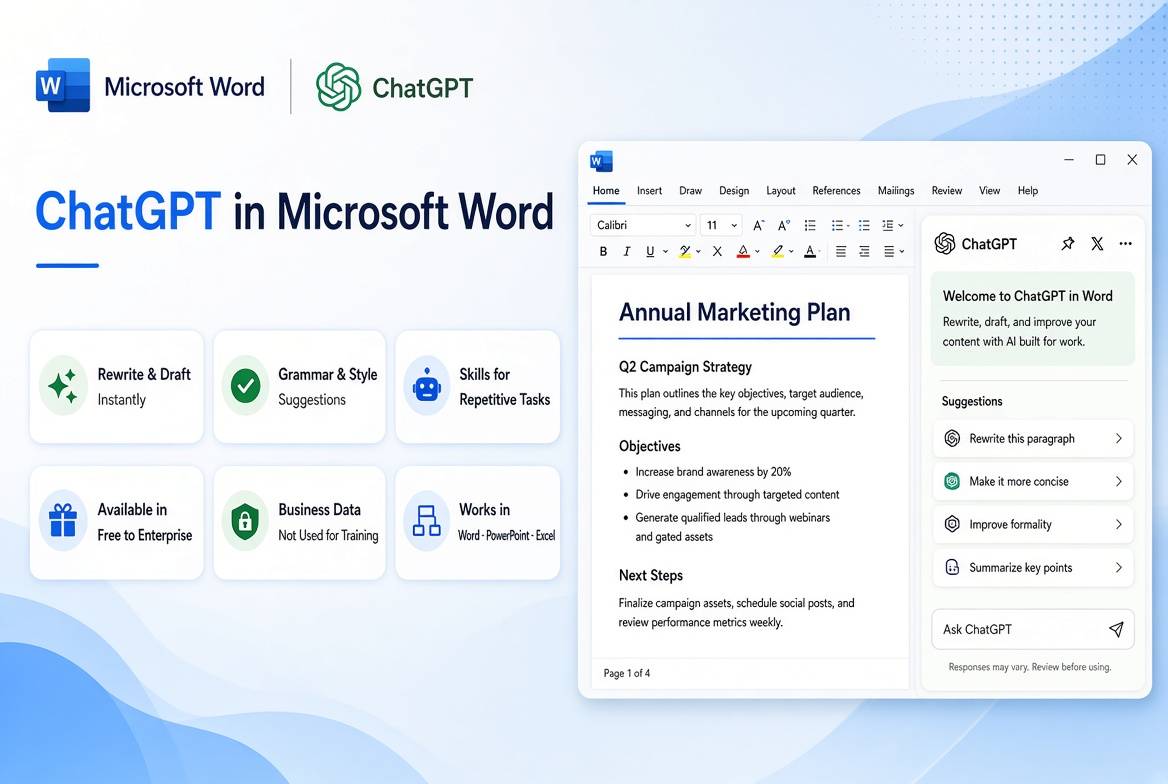Choose the Rewrite this paragraph suggestion

click(x=1033, y=438)
